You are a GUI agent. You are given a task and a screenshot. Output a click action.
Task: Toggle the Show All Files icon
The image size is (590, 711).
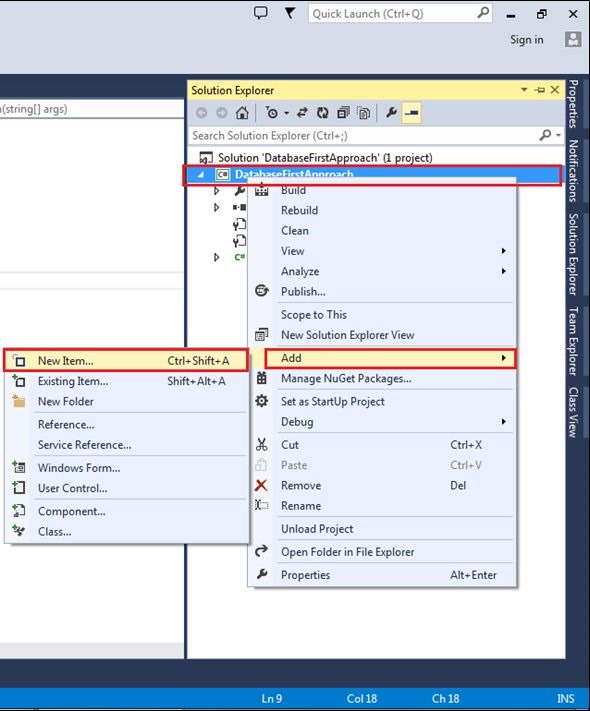(x=364, y=112)
